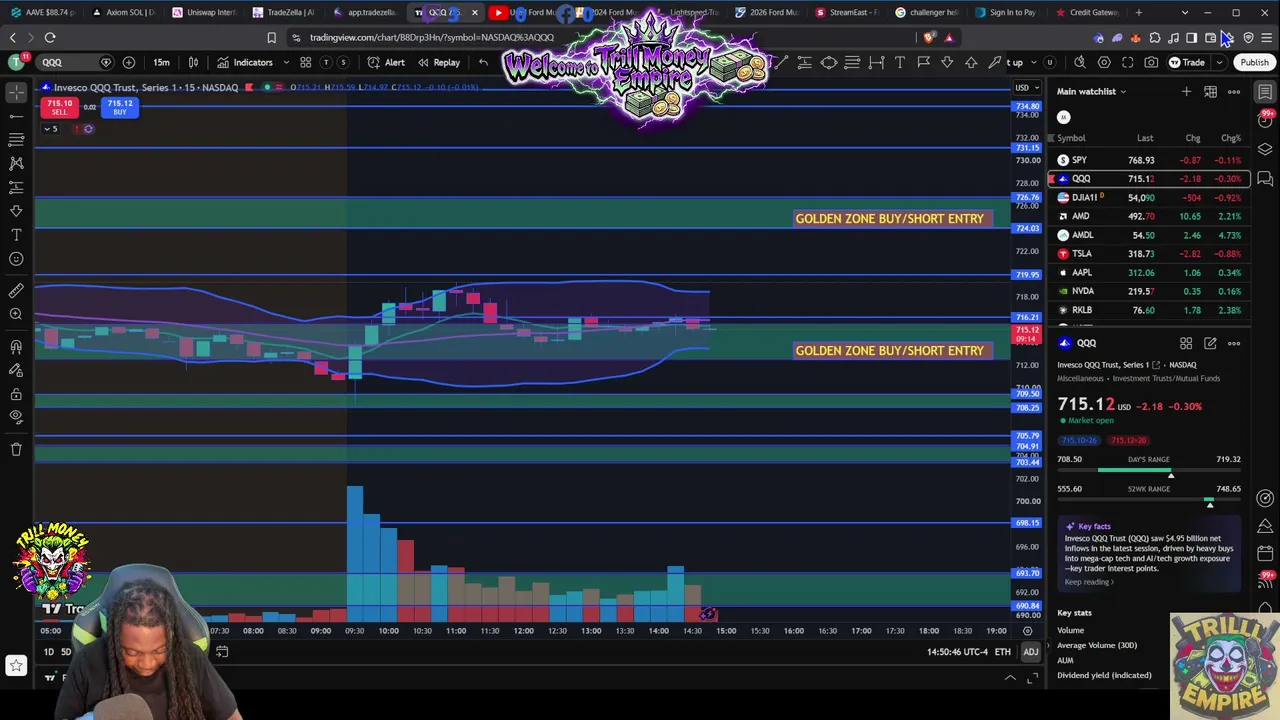The image size is (1280, 720).
Task: Open the timezone menu 14:50:46 UTC-4
Action: [x=957, y=652]
